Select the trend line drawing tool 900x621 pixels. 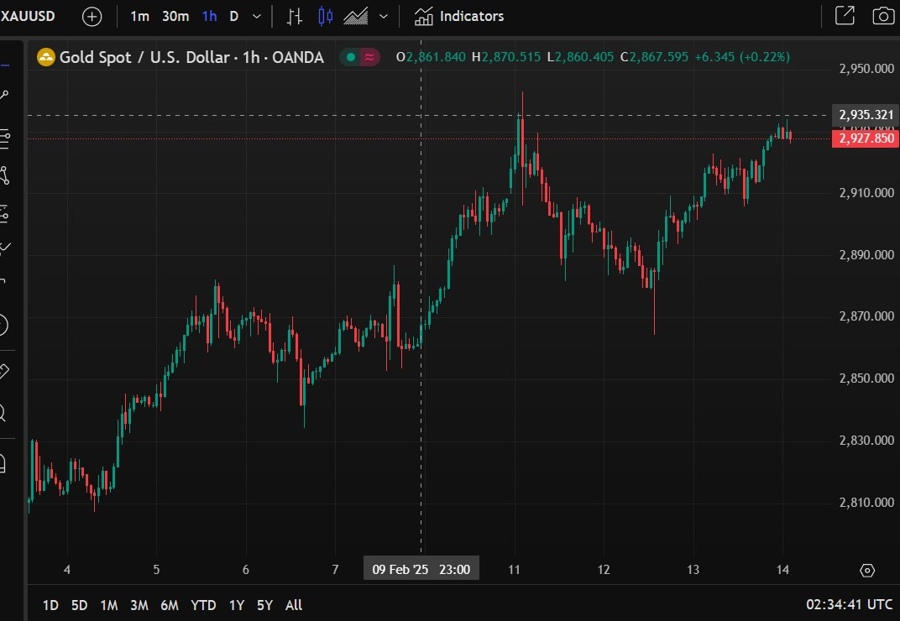[x=4, y=95]
